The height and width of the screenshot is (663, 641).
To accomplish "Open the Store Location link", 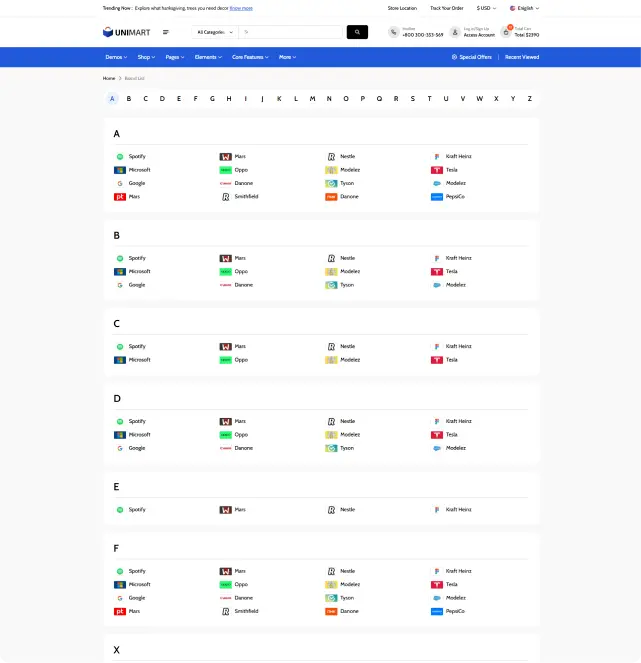I will tap(402, 7).
